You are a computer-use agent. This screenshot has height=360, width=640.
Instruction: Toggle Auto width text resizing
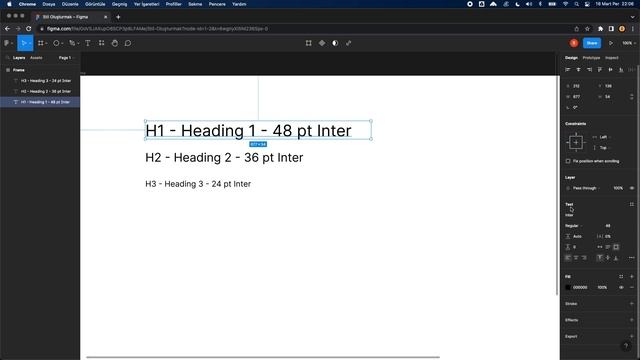tap(600, 247)
